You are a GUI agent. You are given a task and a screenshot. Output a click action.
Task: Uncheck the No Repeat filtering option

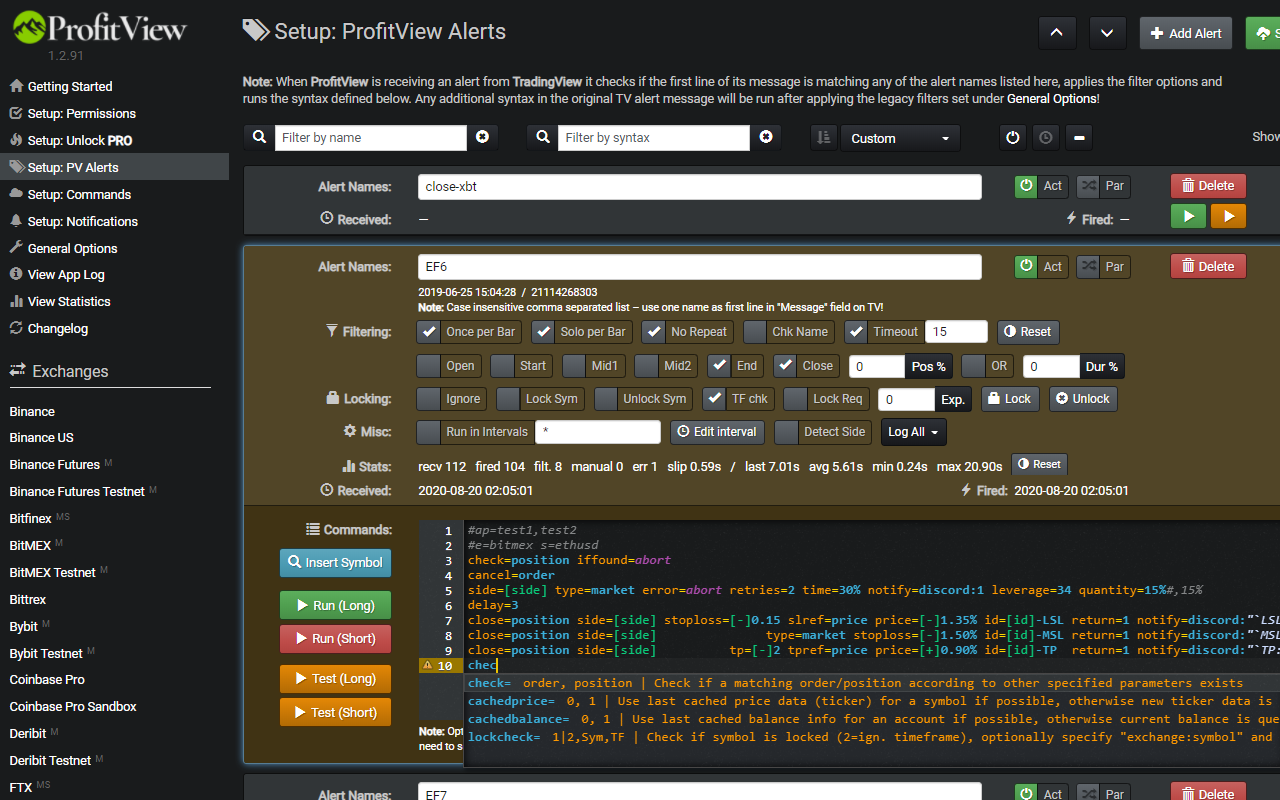tap(655, 331)
